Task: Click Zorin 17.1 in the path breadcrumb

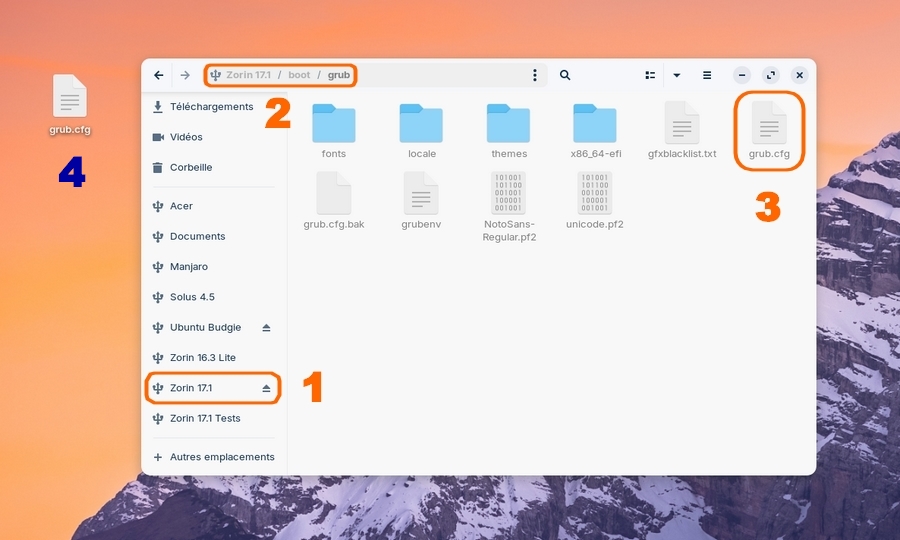Action: pos(246,75)
